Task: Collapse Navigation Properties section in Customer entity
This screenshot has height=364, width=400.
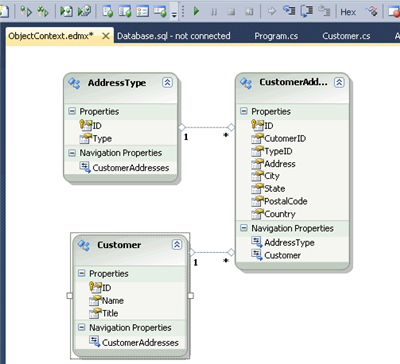Action: tap(81, 327)
